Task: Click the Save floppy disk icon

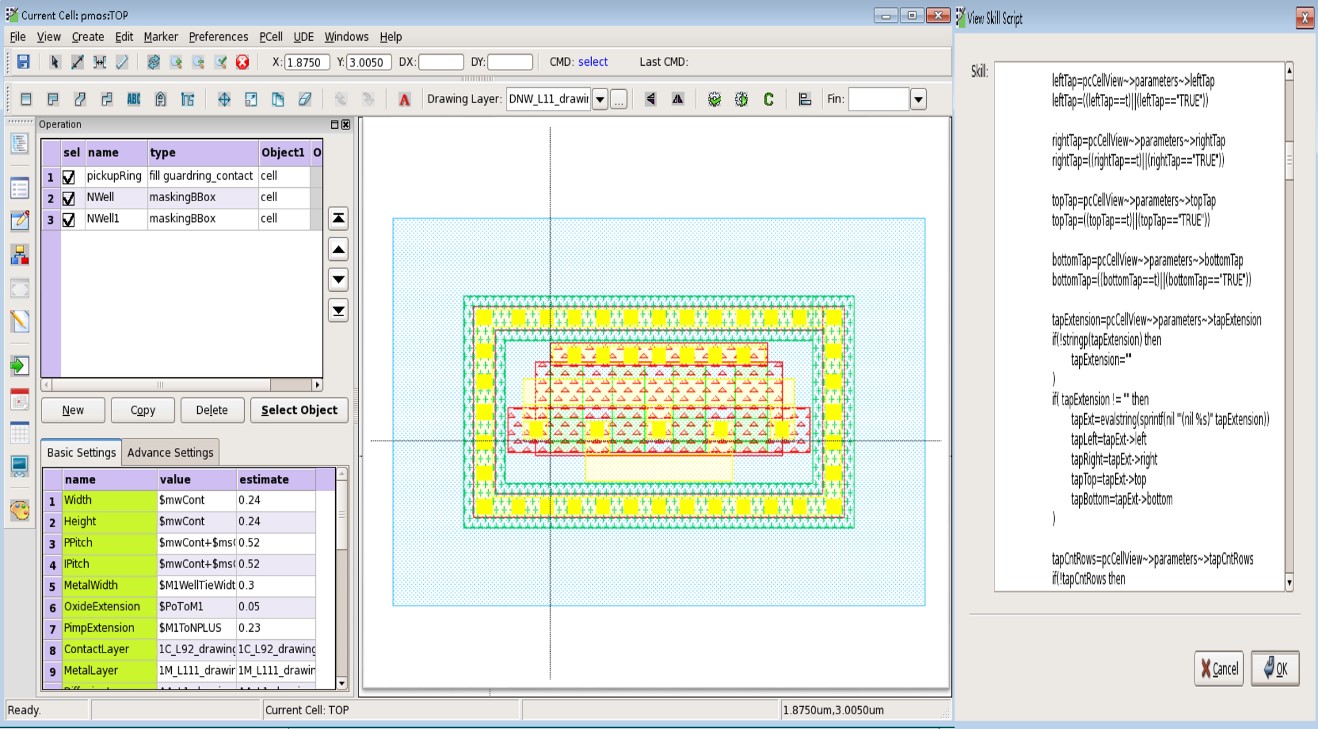Action: point(22,62)
